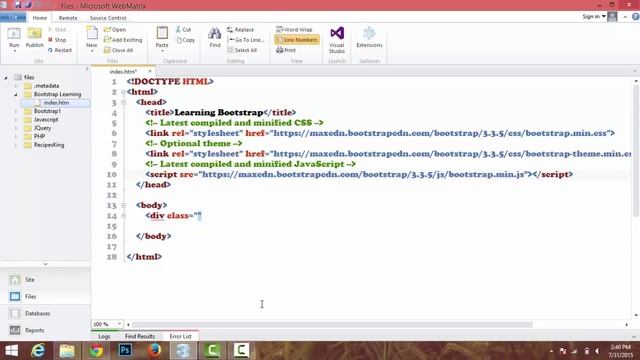Close the index.htm editor tab

[149, 71]
